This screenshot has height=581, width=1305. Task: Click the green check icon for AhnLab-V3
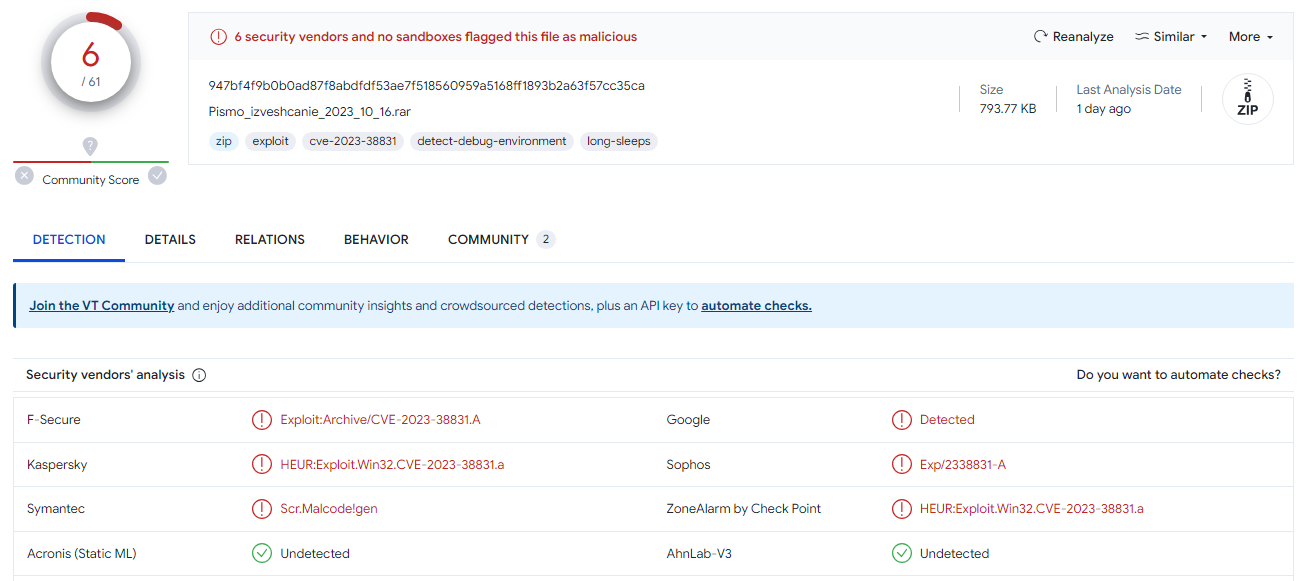pyautogui.click(x=901, y=553)
